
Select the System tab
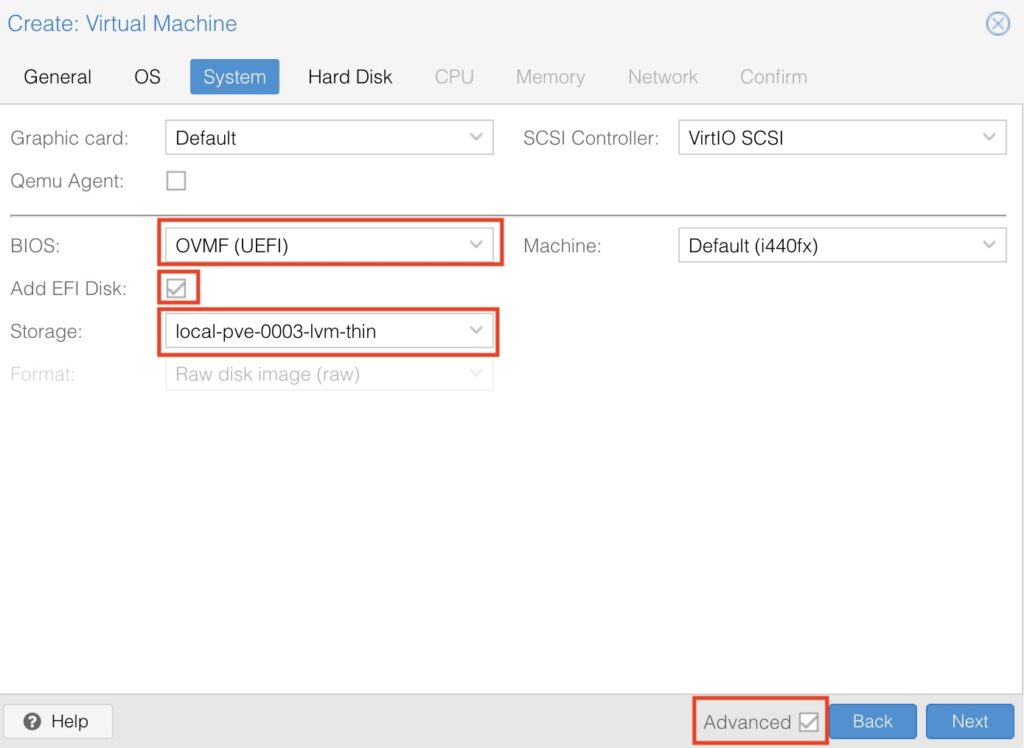234,77
